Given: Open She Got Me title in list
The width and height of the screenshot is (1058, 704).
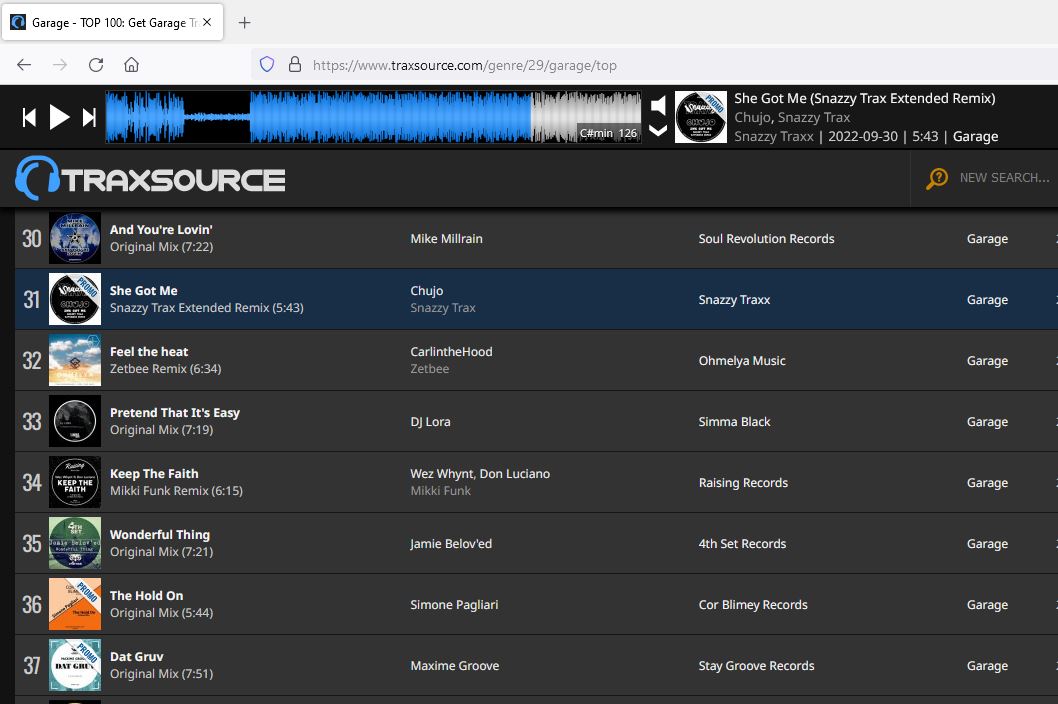Looking at the screenshot, I should tap(144, 291).
